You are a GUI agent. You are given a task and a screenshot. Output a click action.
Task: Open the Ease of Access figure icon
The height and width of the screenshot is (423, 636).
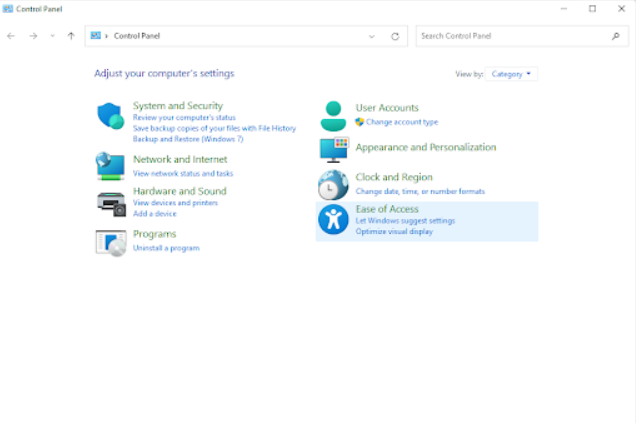click(333, 219)
